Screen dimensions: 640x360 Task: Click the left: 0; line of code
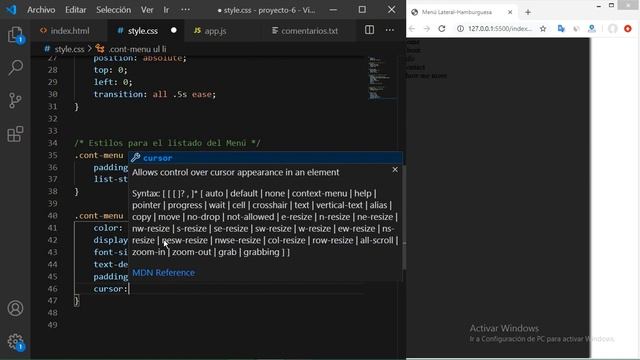pos(113,82)
